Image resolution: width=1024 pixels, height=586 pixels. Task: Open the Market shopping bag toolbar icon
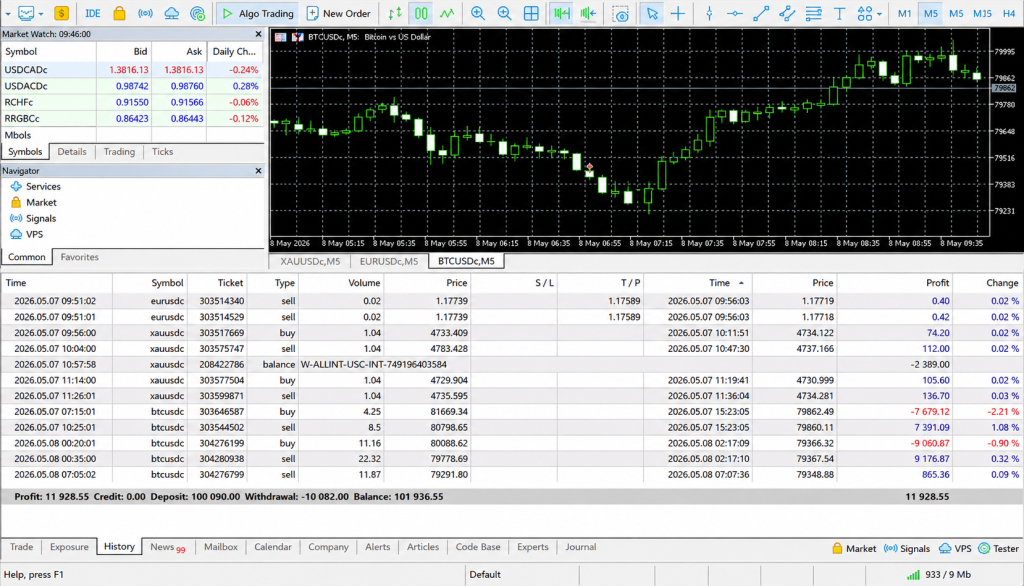click(x=119, y=13)
